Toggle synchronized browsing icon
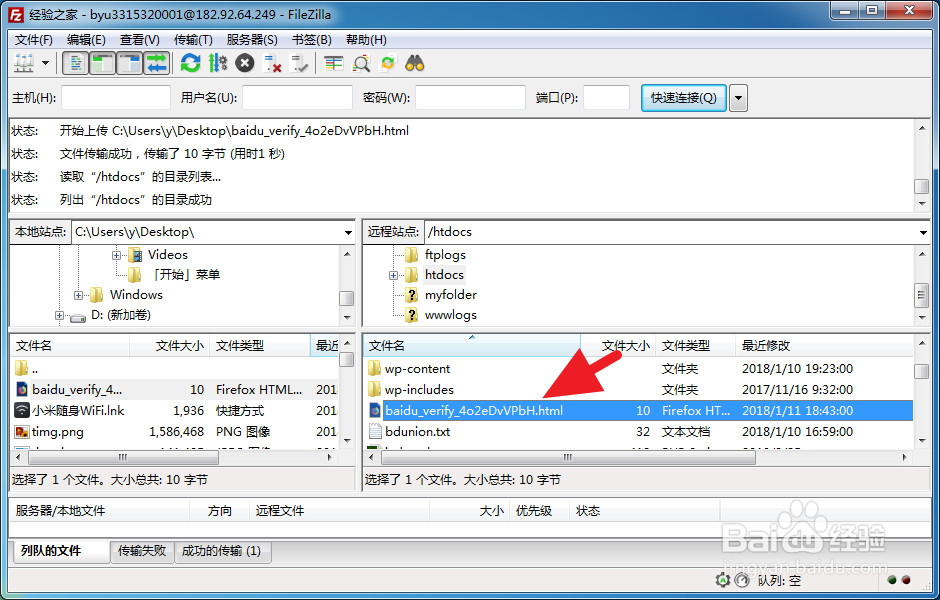The width and height of the screenshot is (940, 600). [x=388, y=63]
